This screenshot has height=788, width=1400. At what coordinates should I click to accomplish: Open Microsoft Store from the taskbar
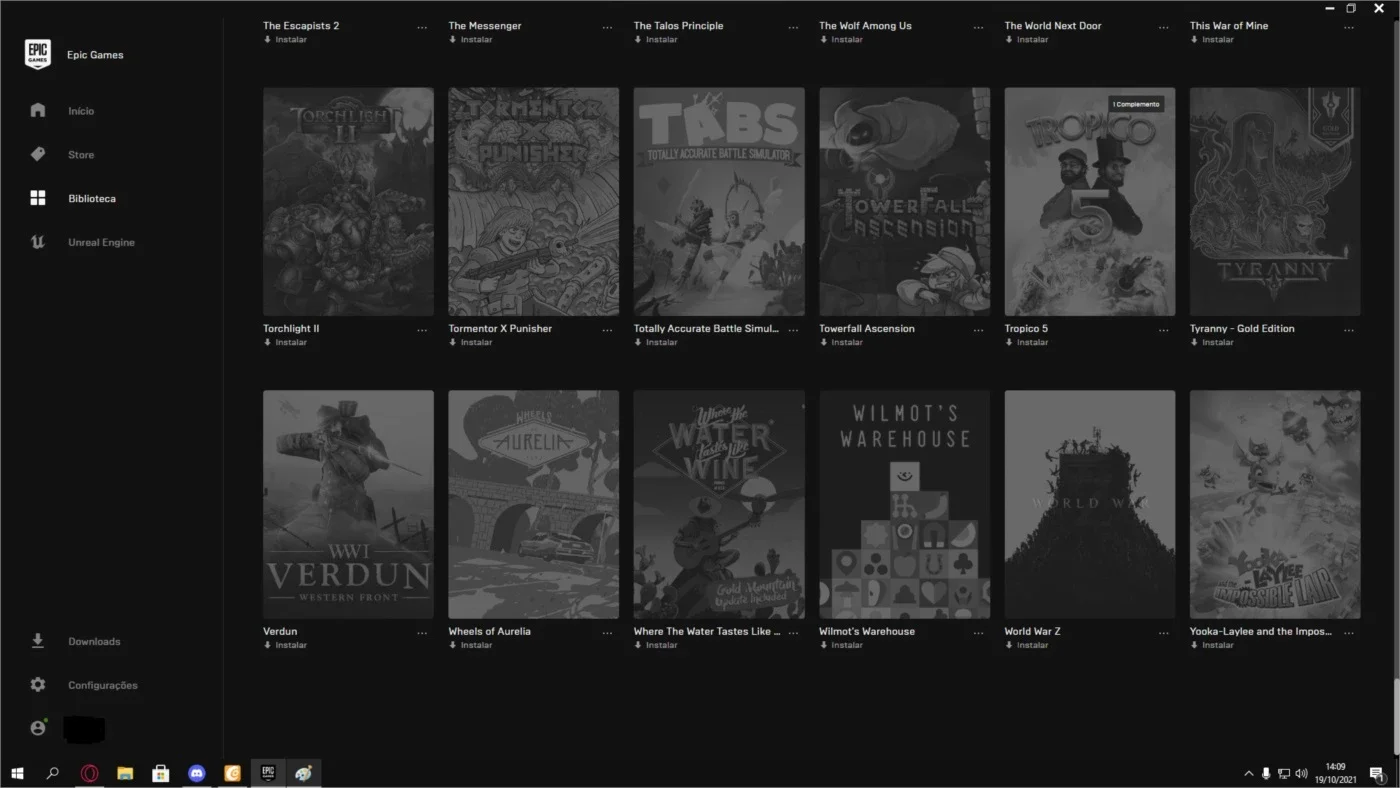pos(160,773)
